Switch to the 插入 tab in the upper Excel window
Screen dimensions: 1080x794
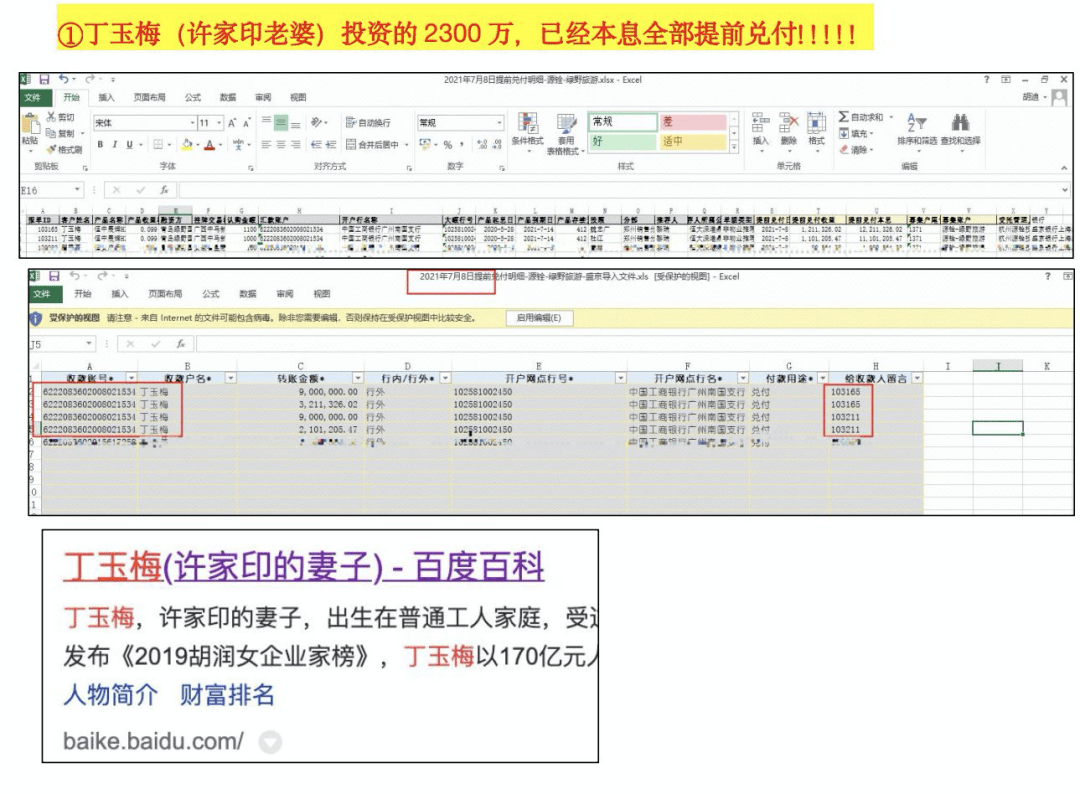106,98
